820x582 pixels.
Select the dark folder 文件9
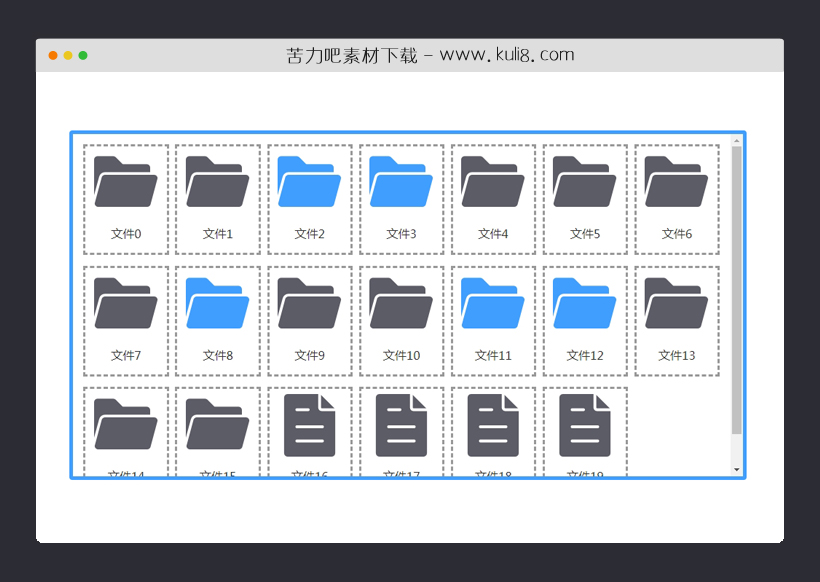(x=309, y=307)
